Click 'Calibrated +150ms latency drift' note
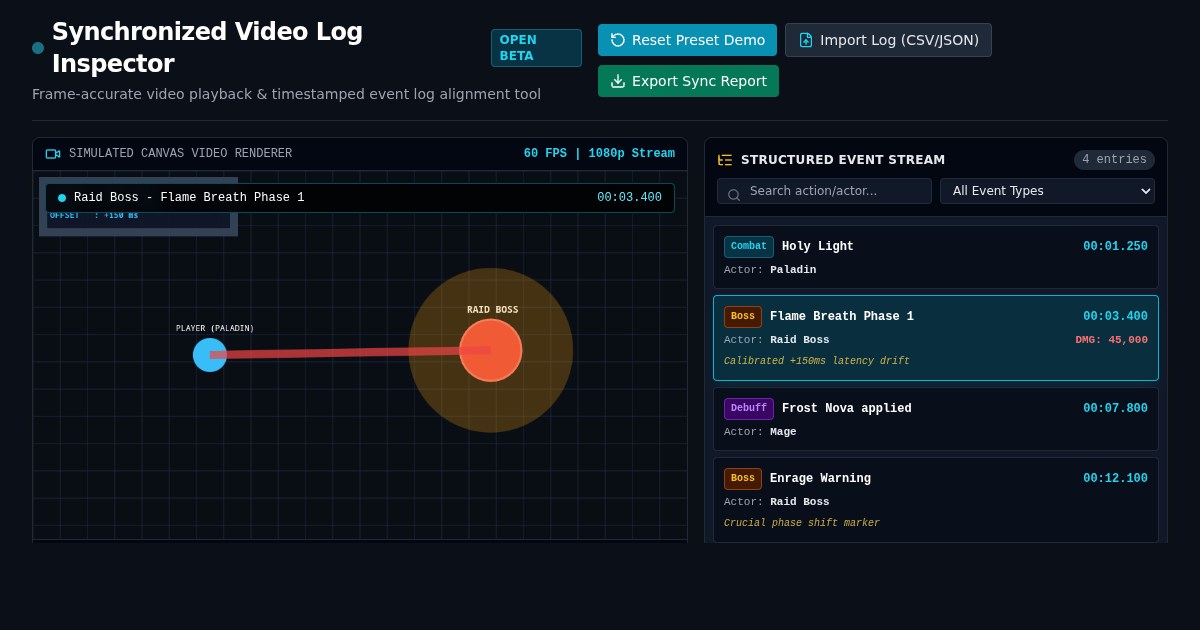This screenshot has width=1200, height=630. click(817, 362)
